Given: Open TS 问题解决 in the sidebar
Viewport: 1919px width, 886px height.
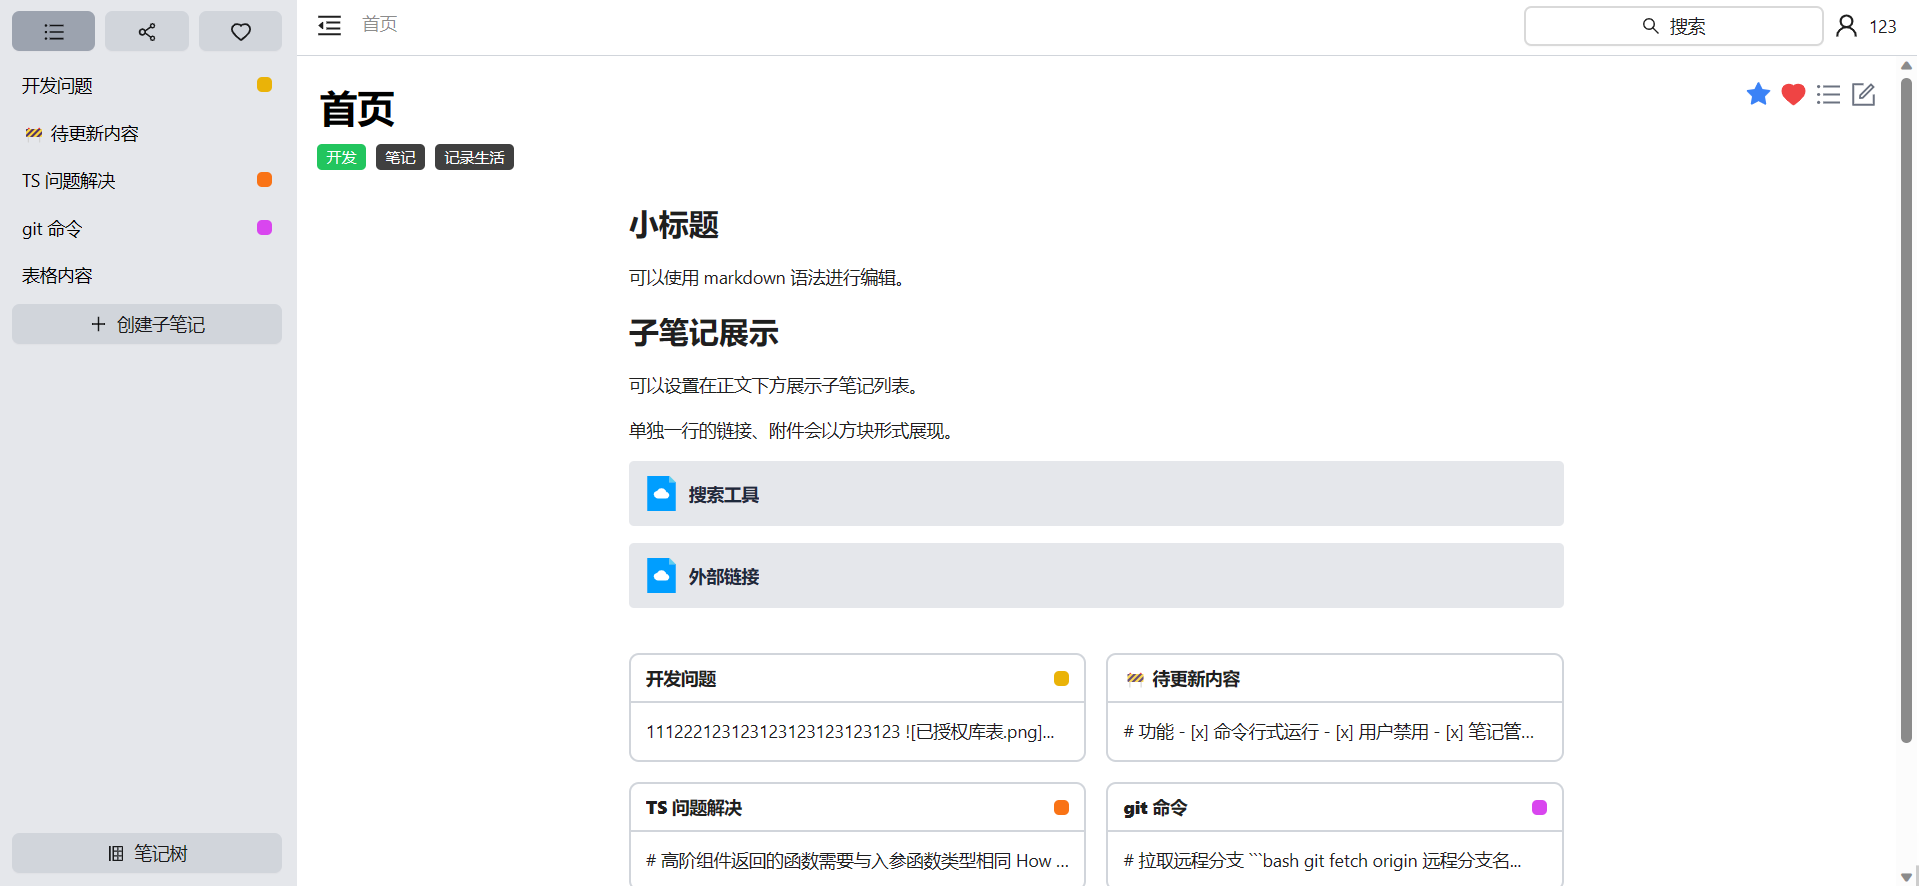Looking at the screenshot, I should pyautogui.click(x=147, y=181).
